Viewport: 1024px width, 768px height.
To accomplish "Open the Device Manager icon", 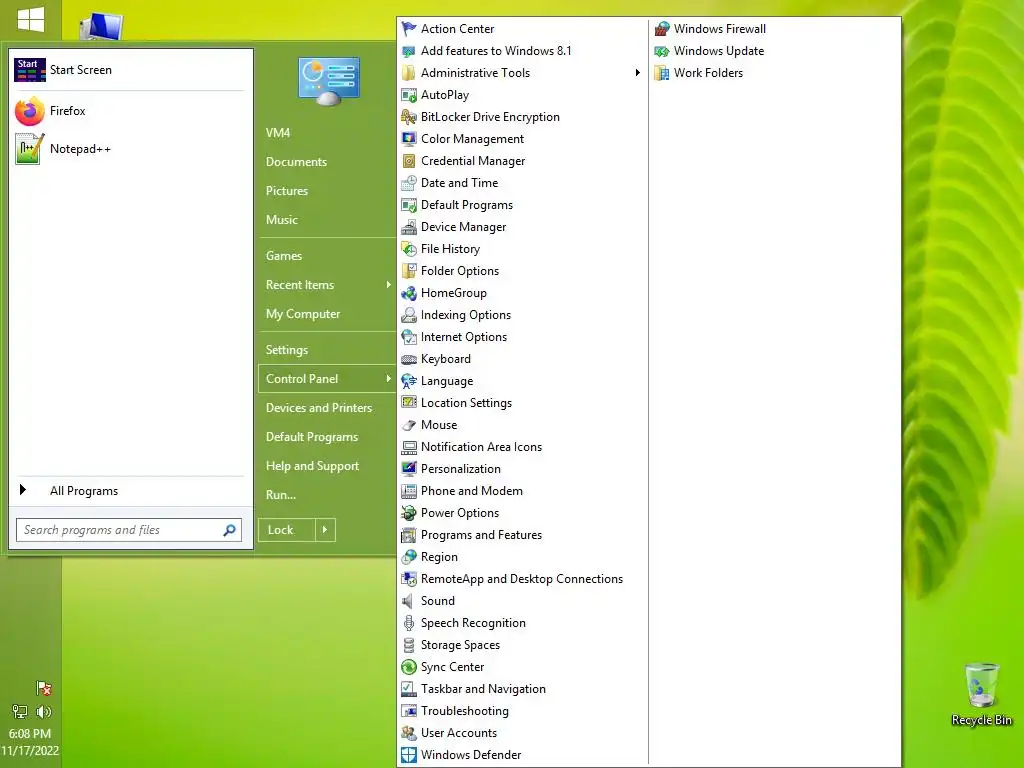I will pos(409,227).
